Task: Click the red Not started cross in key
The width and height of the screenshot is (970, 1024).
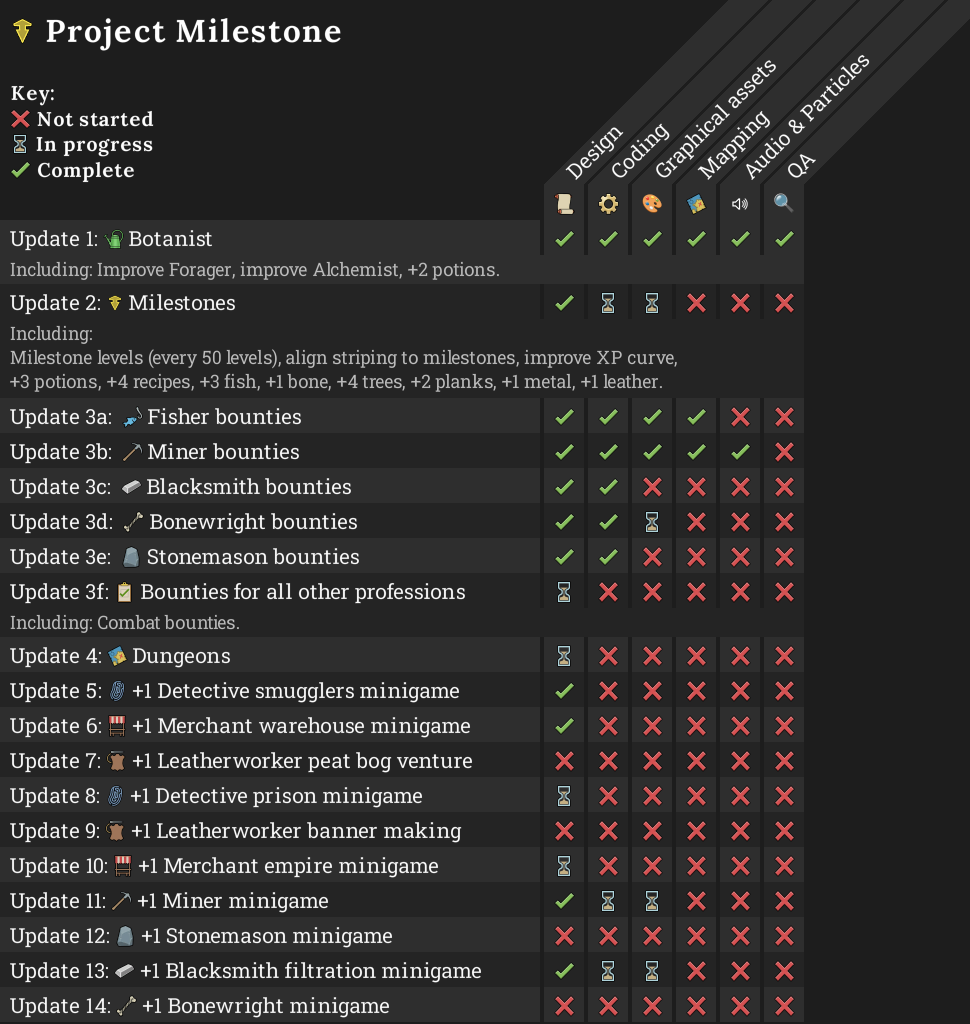Action: pyautogui.click(x=21, y=119)
